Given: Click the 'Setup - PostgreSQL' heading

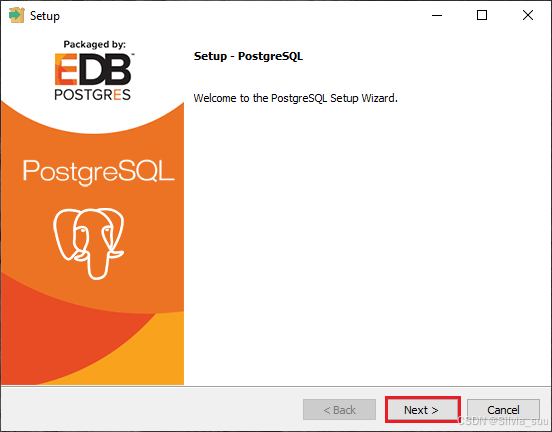Looking at the screenshot, I should [x=248, y=56].
